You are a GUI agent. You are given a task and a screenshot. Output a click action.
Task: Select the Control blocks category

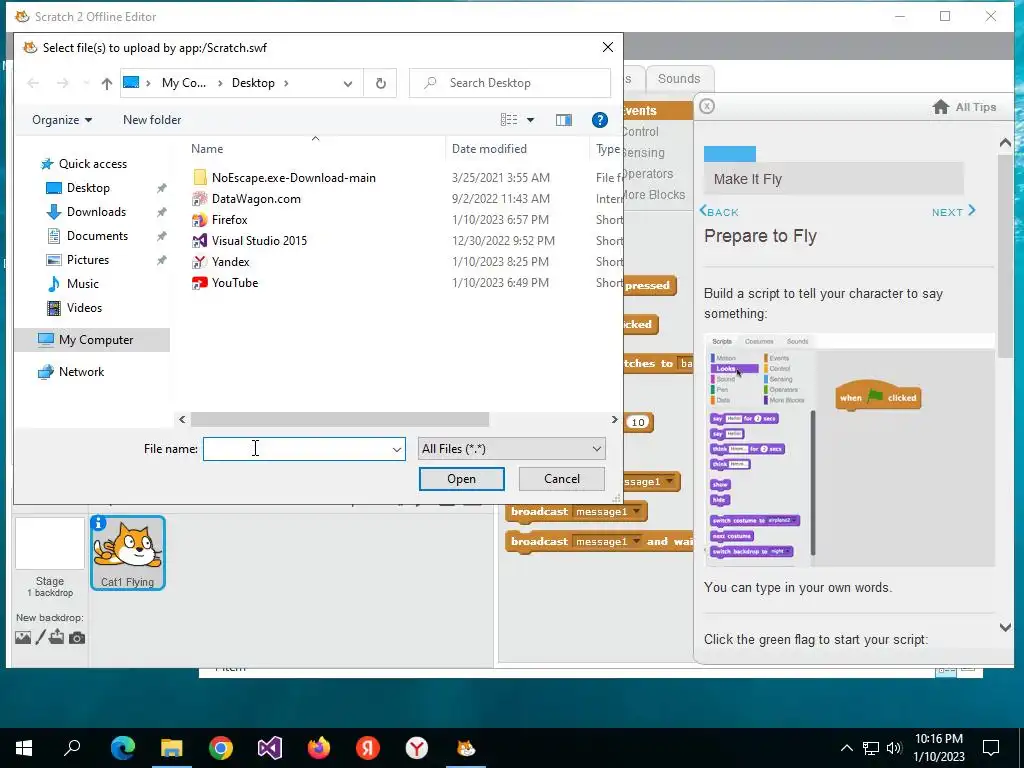641,132
